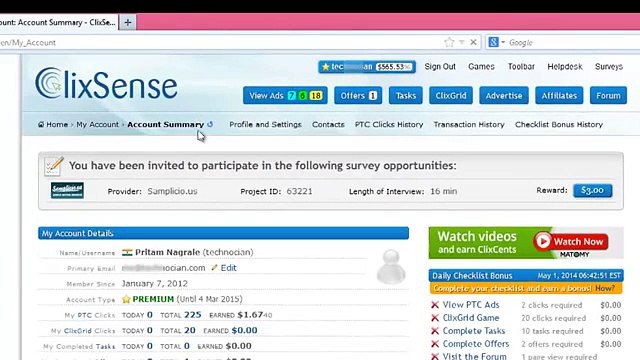This screenshot has width=640, height=360.
Task: Click red X beside Complete Offers
Action: tap(435, 344)
